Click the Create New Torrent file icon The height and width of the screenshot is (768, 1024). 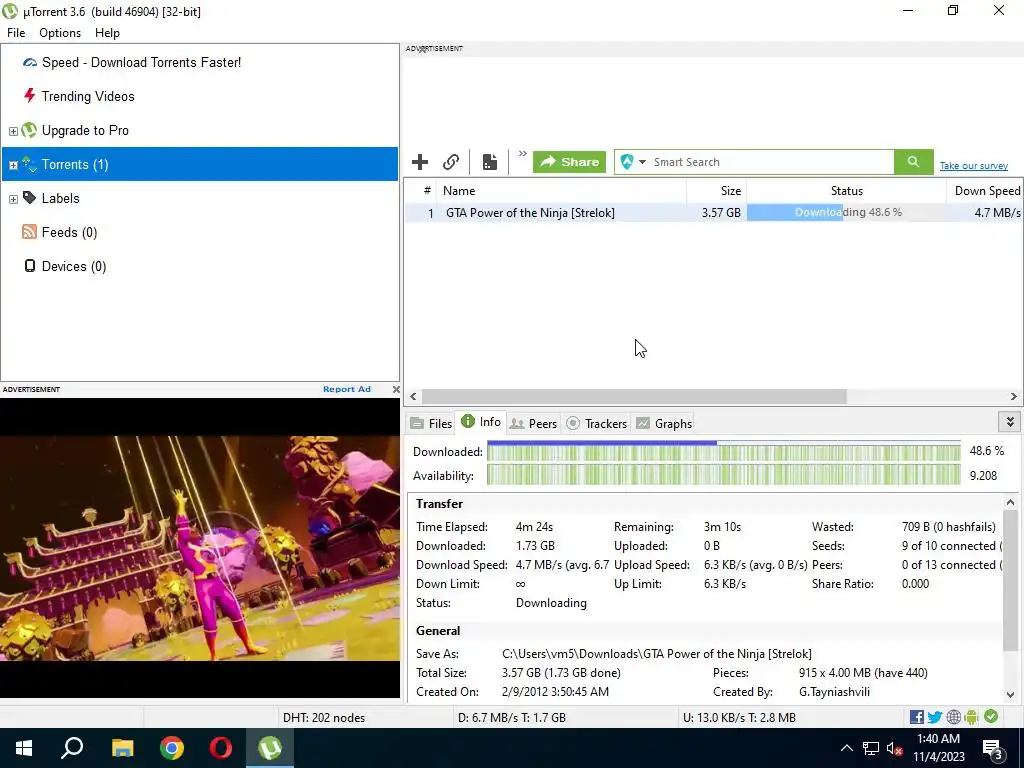pos(490,162)
